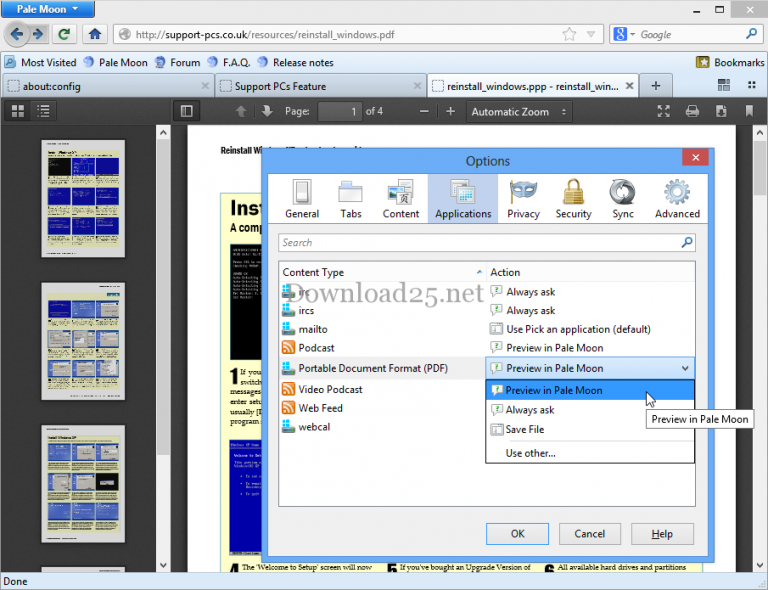Open the tab groups icon
This screenshot has width=768, height=590.
tap(723, 85)
